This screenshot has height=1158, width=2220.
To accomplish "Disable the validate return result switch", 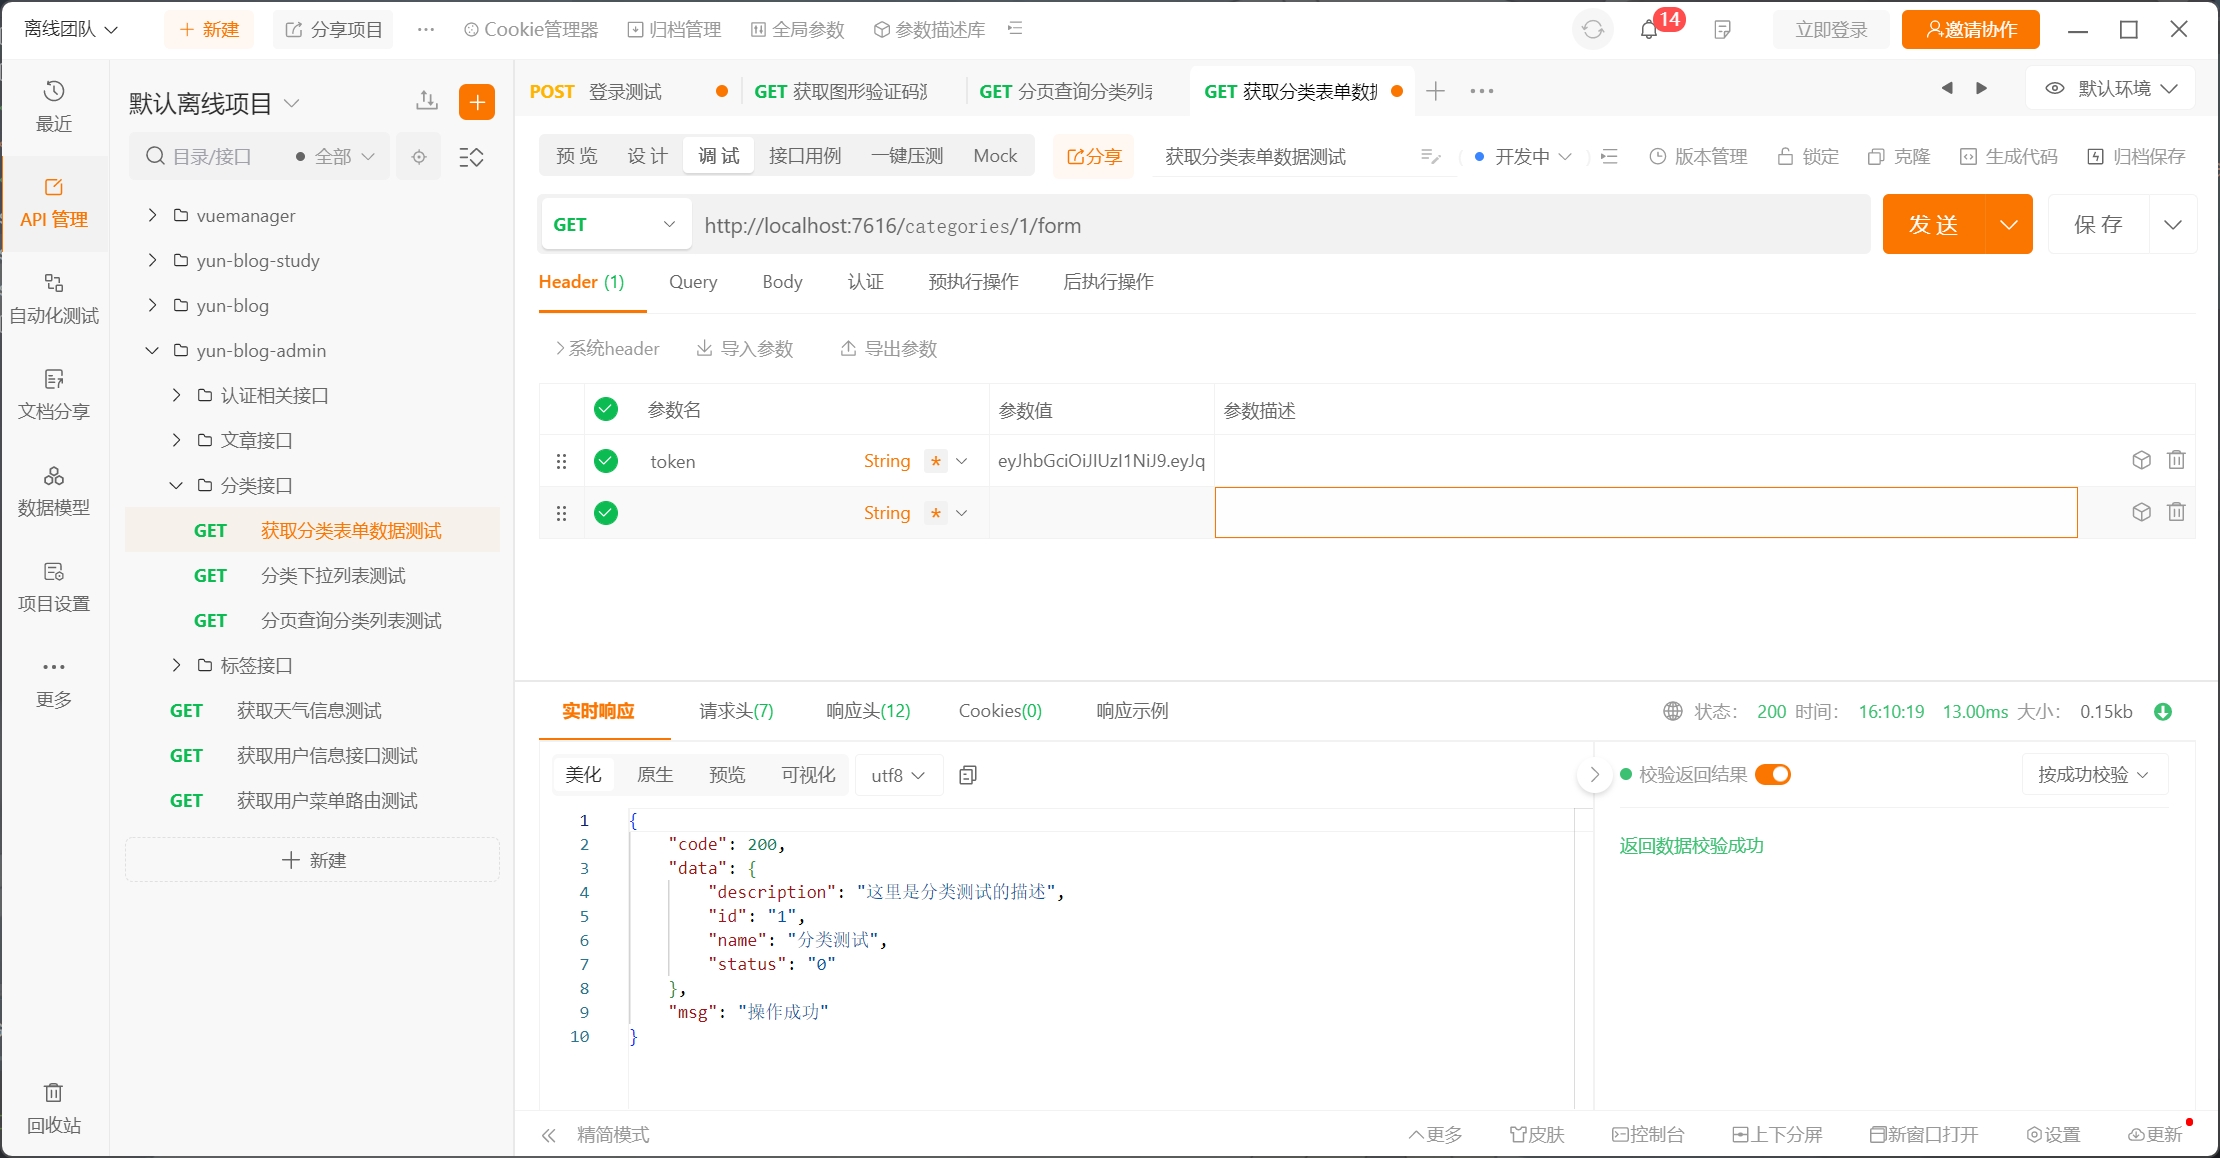I will (1773, 775).
